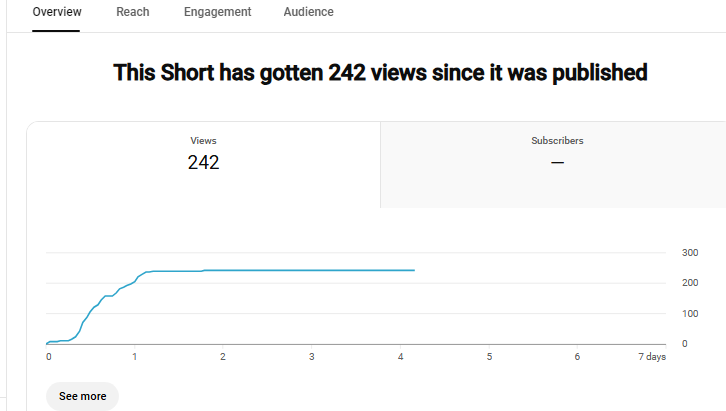Click the 7 days axis label
726x411 pixels.
[652, 357]
